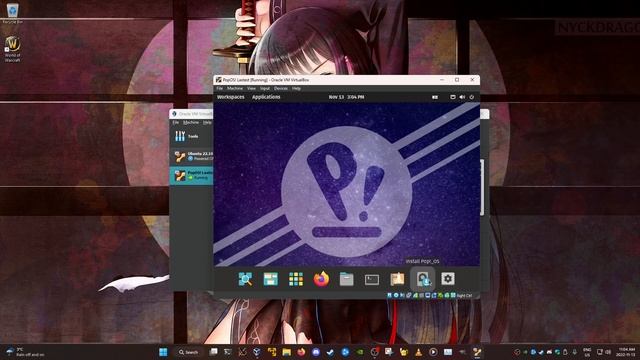Open the Recycle Bin desktop icon
This screenshot has width=640, height=360.
pyautogui.click(x=13, y=13)
